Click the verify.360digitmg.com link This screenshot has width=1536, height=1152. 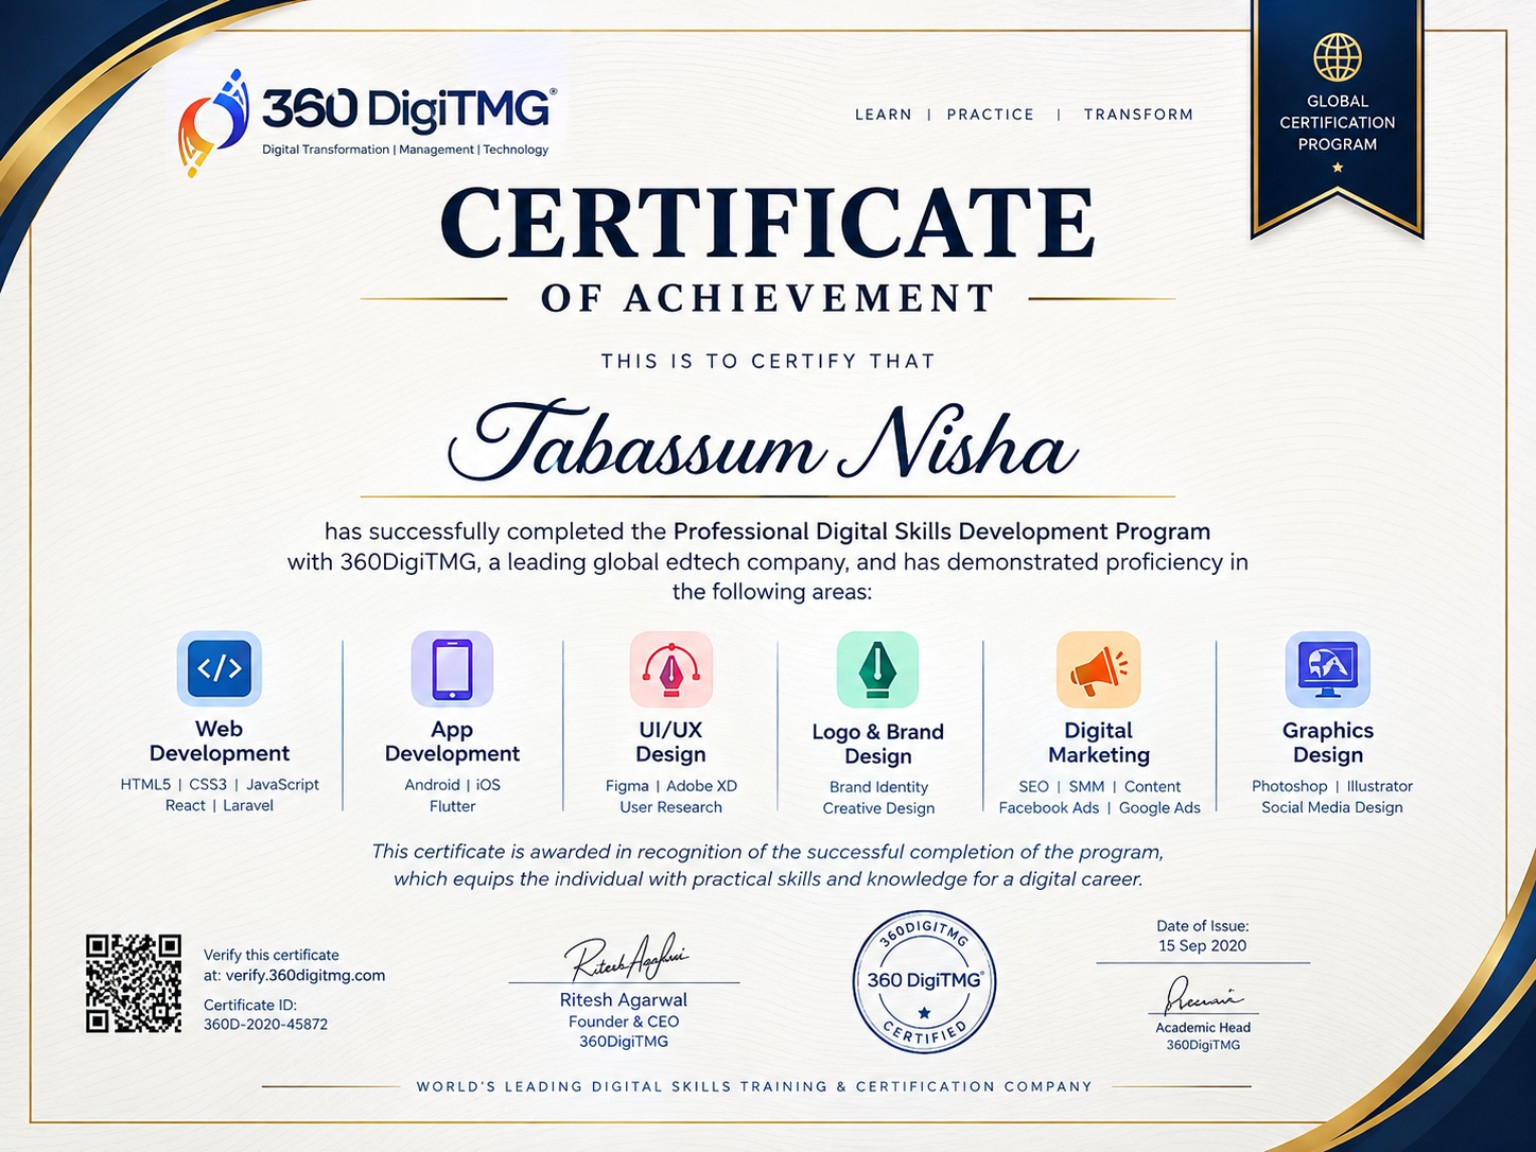(x=305, y=975)
